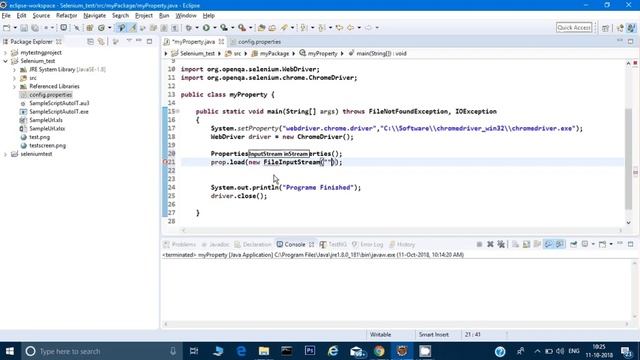
Task: Open the Navigate menu
Action: pyautogui.click(x=94, y=16)
